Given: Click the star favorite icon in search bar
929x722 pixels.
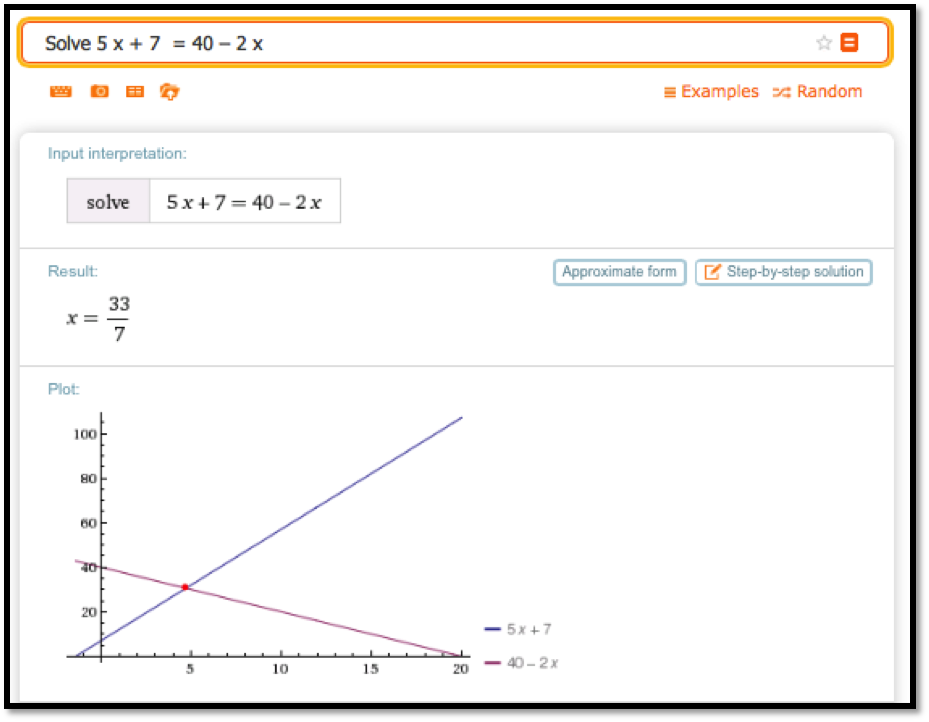Looking at the screenshot, I should pos(824,43).
